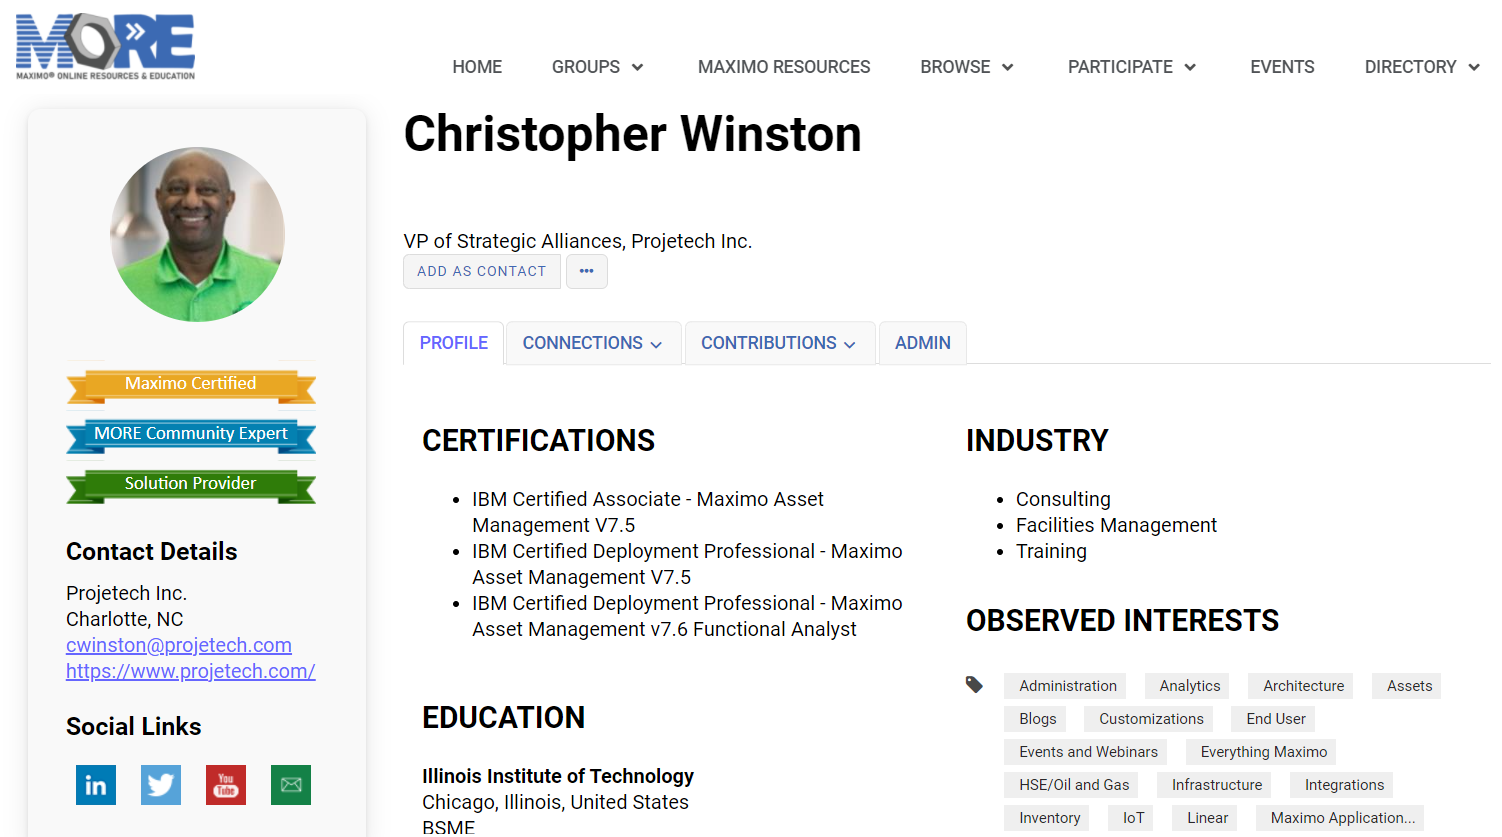Click the Add as Contact button
Screen dimensions: 1502x837
coord(482,271)
